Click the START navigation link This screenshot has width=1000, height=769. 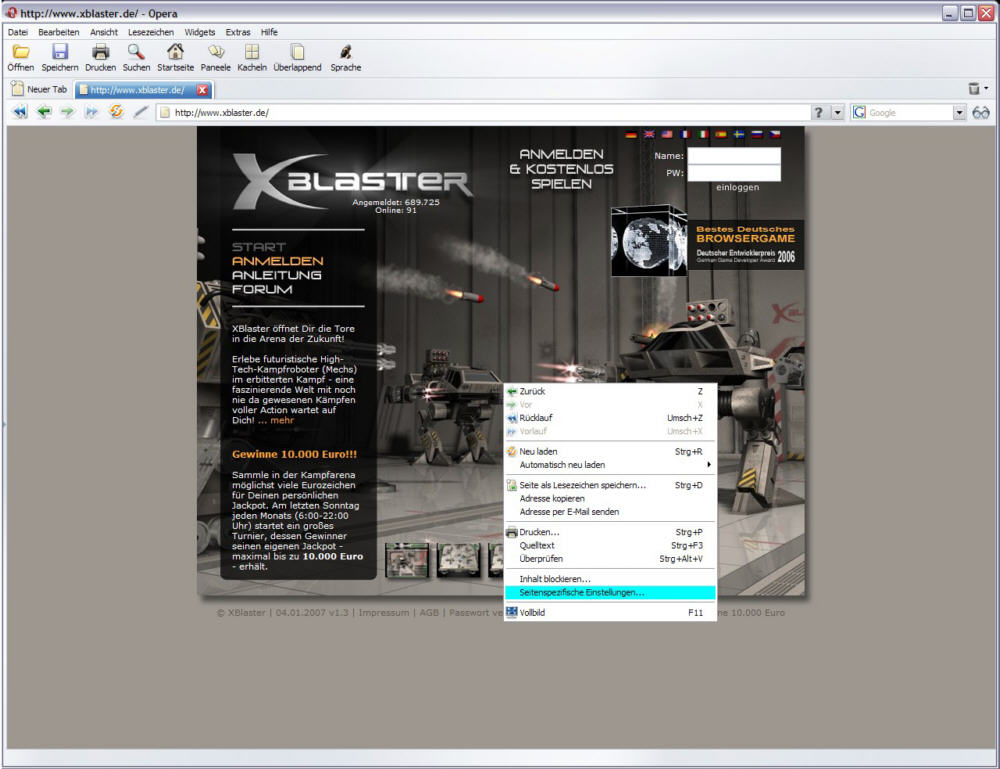(x=258, y=247)
